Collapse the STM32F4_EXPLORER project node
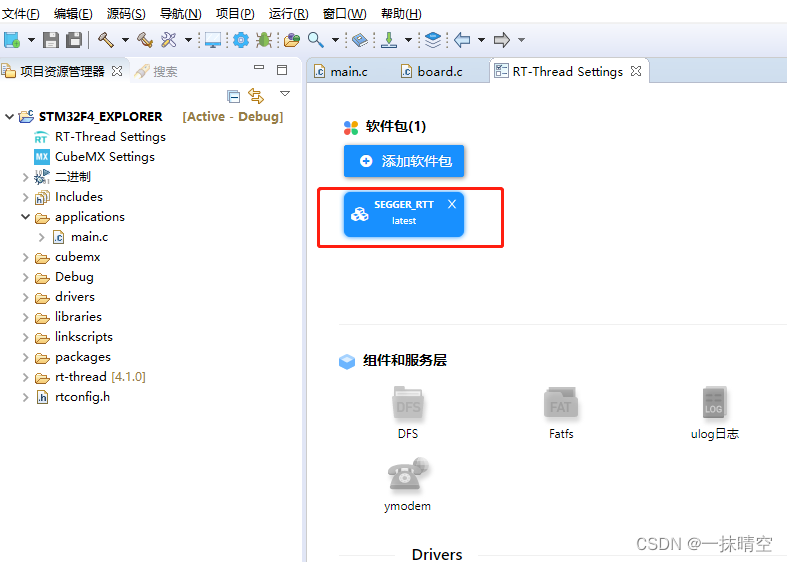Viewport: 787px width, 562px height. 9,116
